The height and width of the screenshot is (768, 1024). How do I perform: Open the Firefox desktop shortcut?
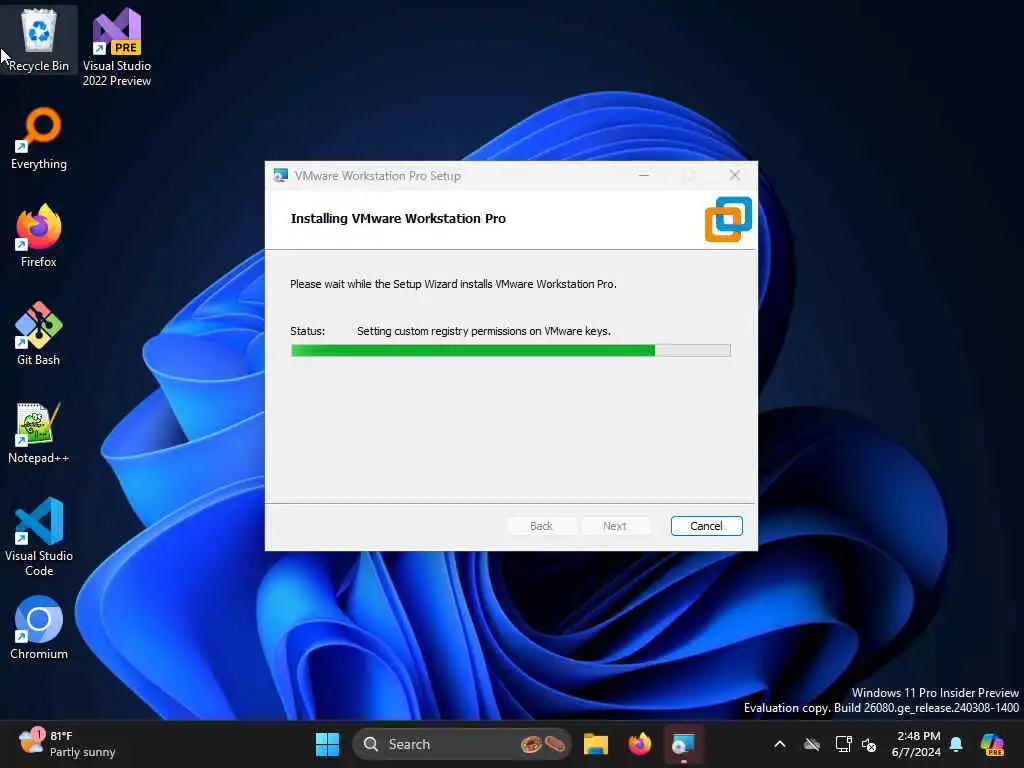[x=39, y=235]
